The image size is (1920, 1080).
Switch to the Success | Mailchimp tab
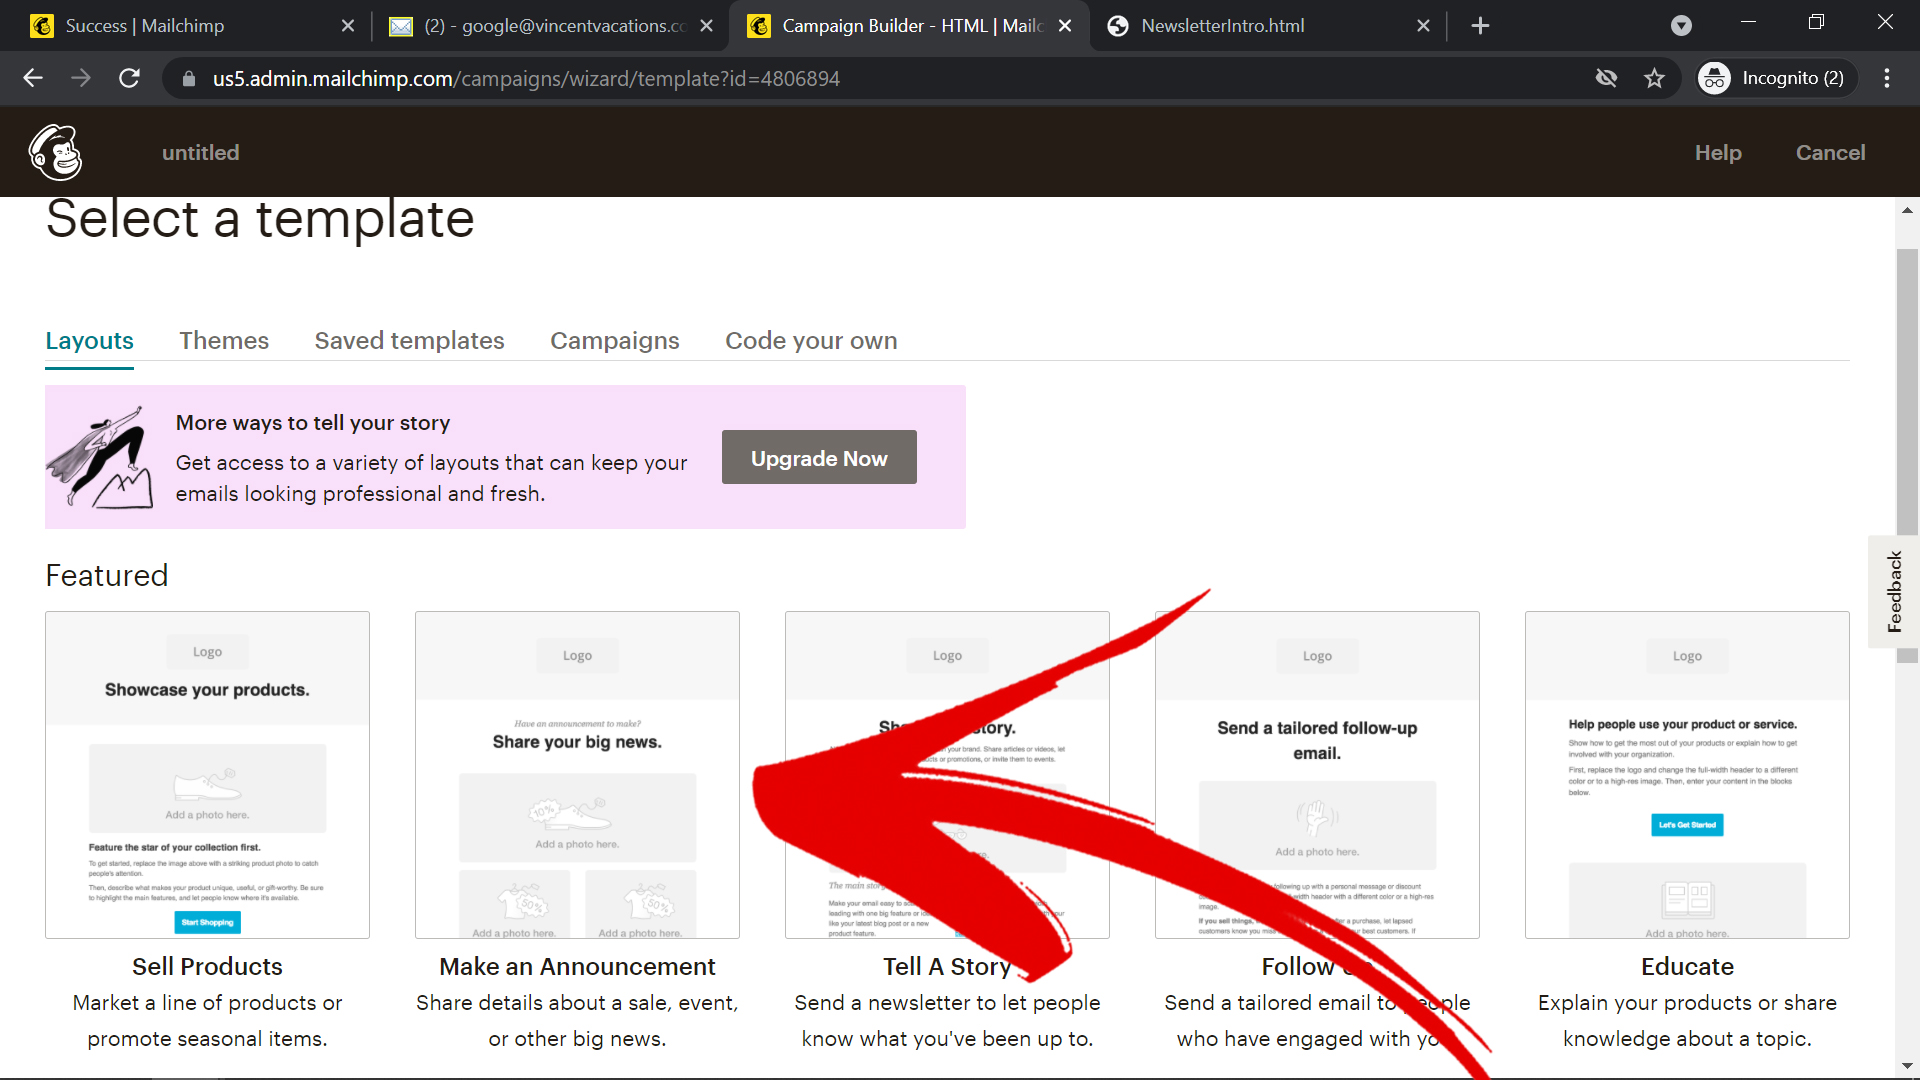[190, 26]
